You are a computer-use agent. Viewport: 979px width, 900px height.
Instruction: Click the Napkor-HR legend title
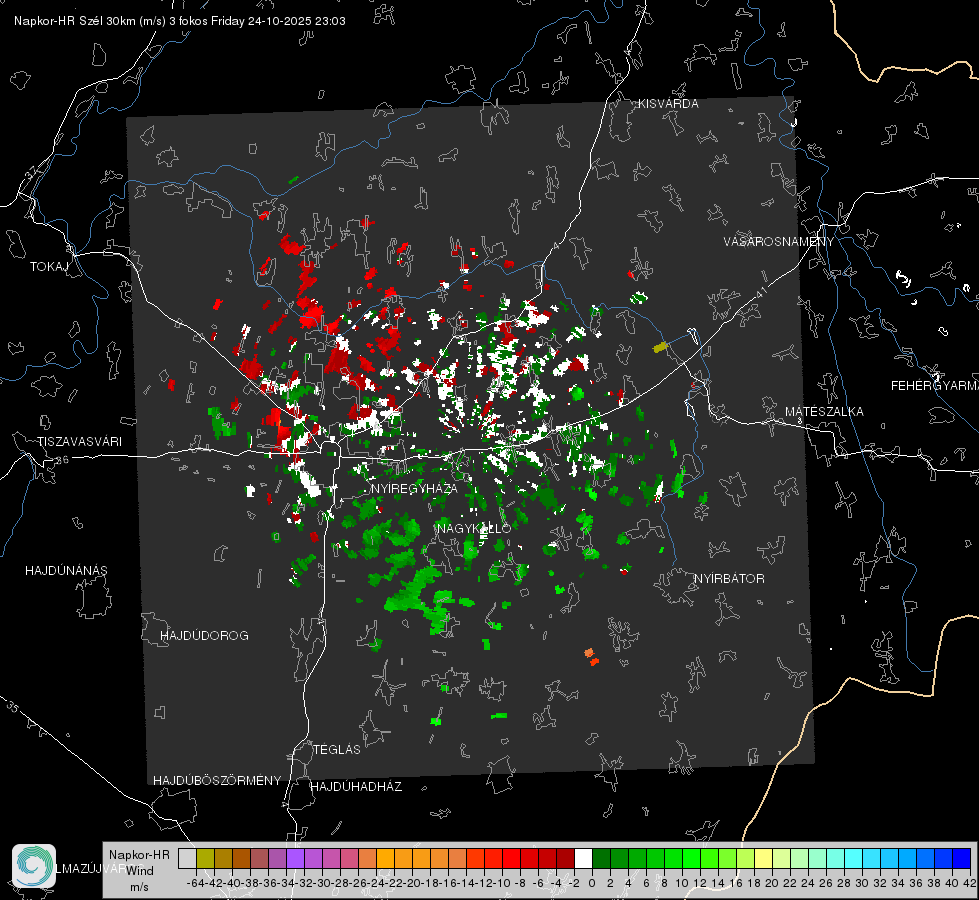click(139, 855)
